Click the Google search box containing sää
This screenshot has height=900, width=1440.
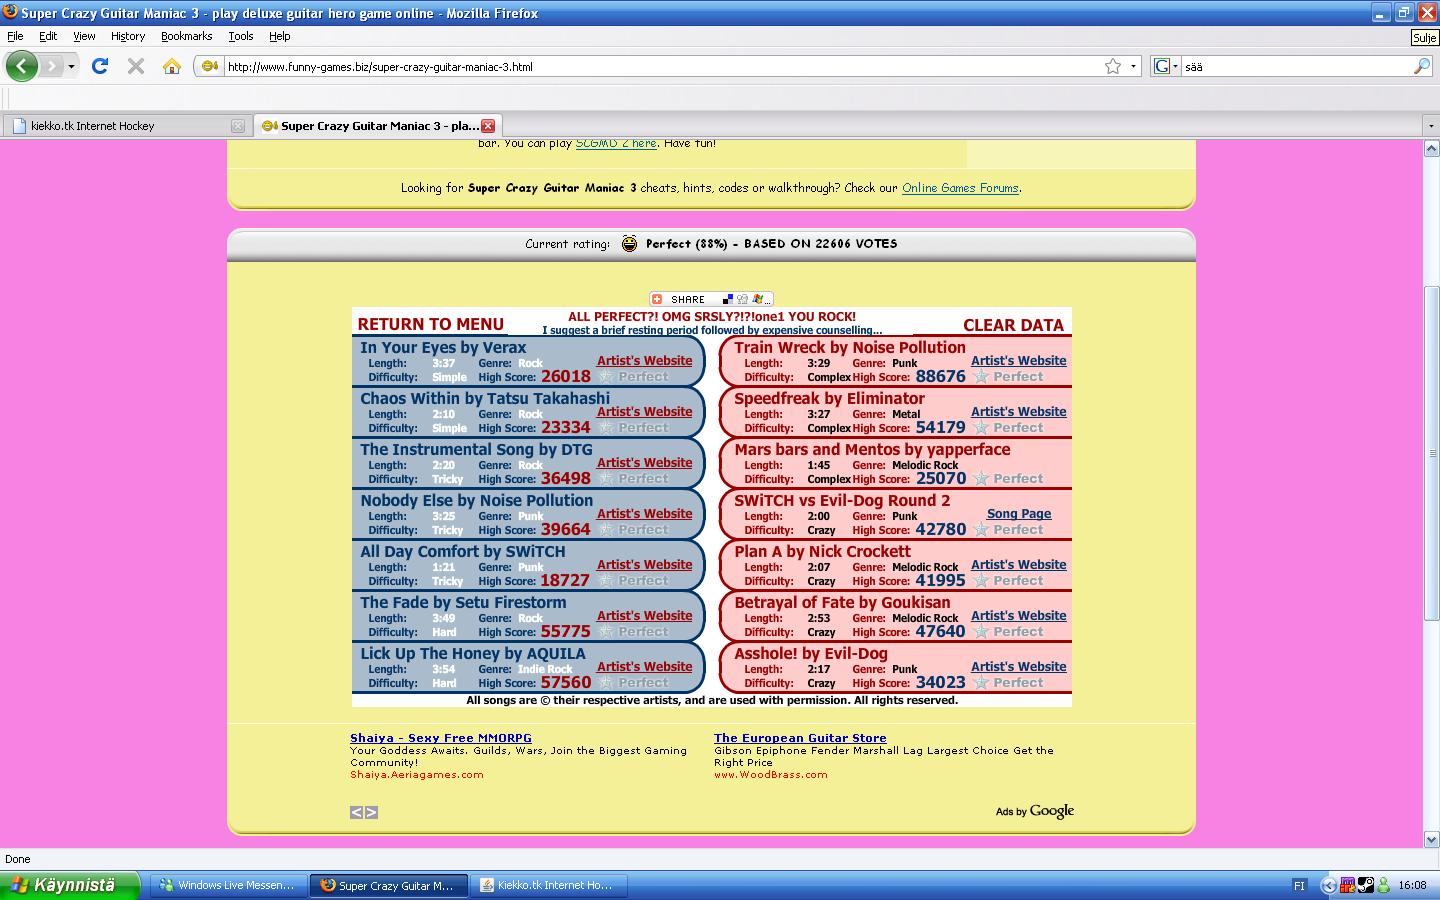point(1296,67)
